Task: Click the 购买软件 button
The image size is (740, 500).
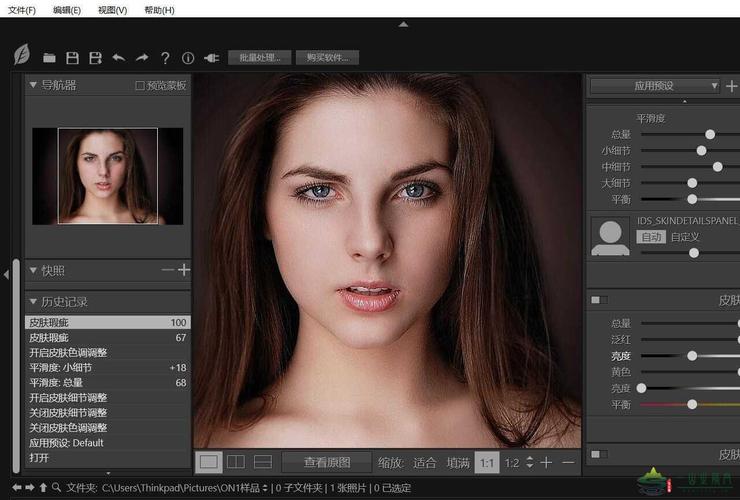Action: pos(327,58)
